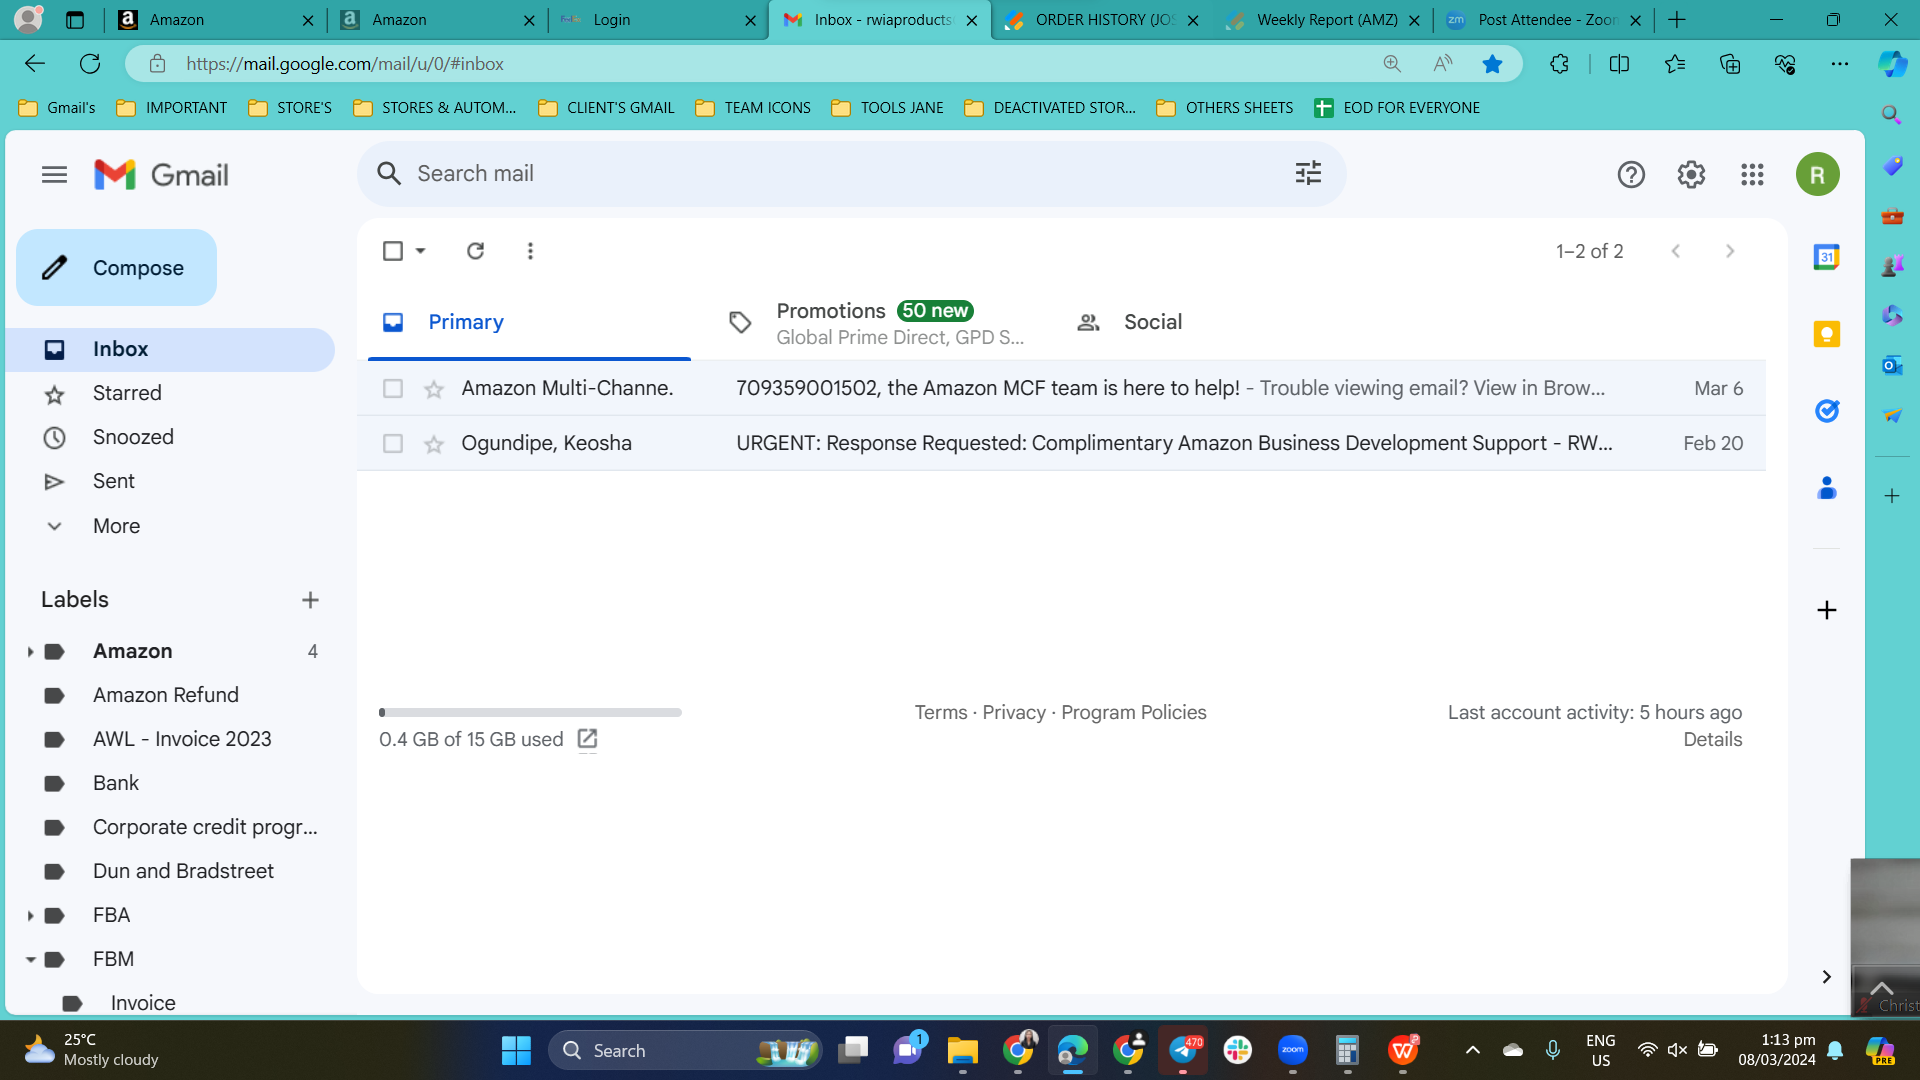This screenshot has width=1920, height=1080.
Task: Click the search options filter icon
Action: click(1308, 173)
